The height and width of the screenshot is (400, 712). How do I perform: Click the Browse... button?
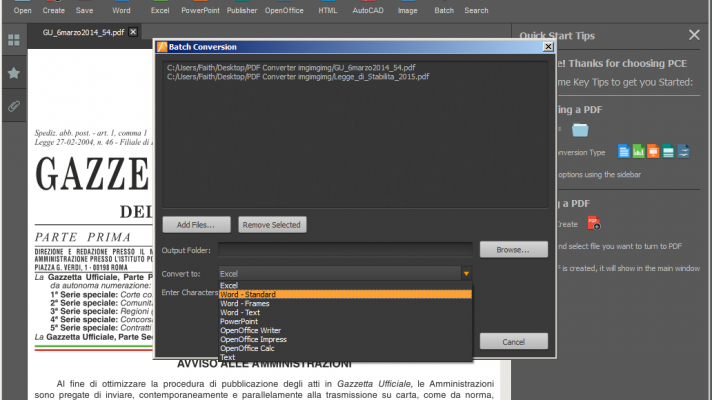[x=514, y=250]
